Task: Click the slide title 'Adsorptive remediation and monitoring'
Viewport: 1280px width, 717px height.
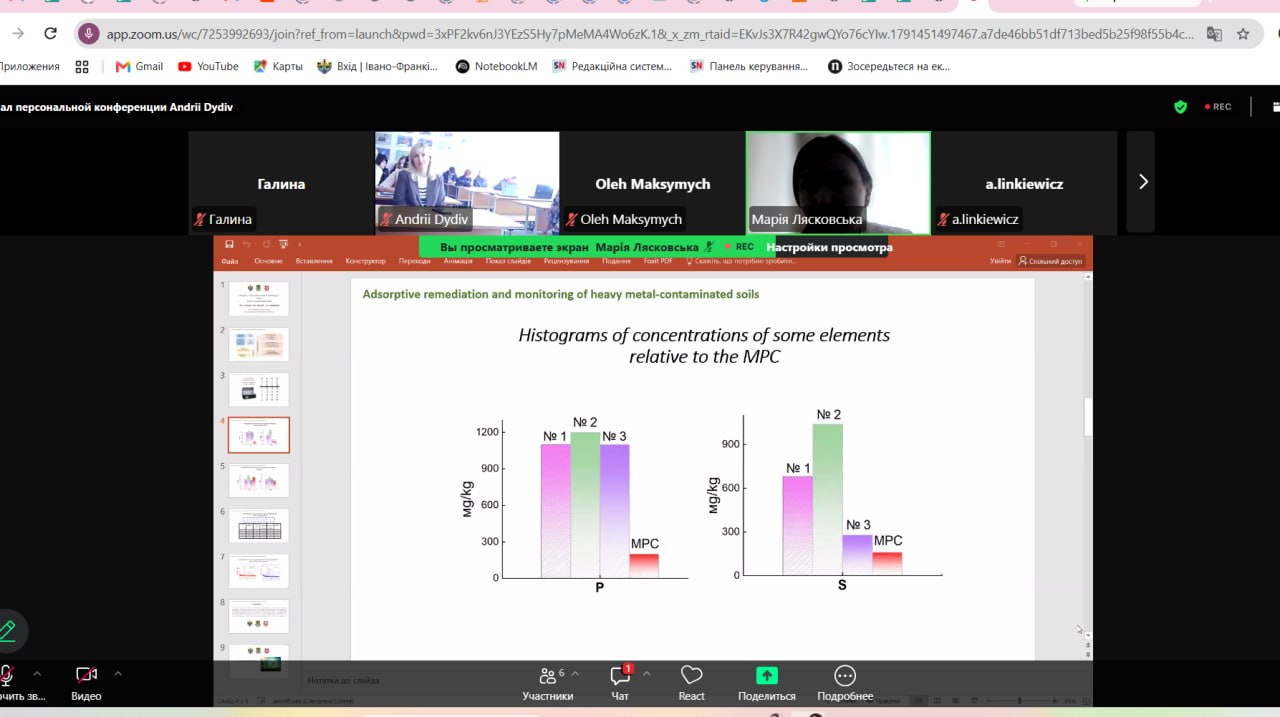Action: (x=561, y=294)
